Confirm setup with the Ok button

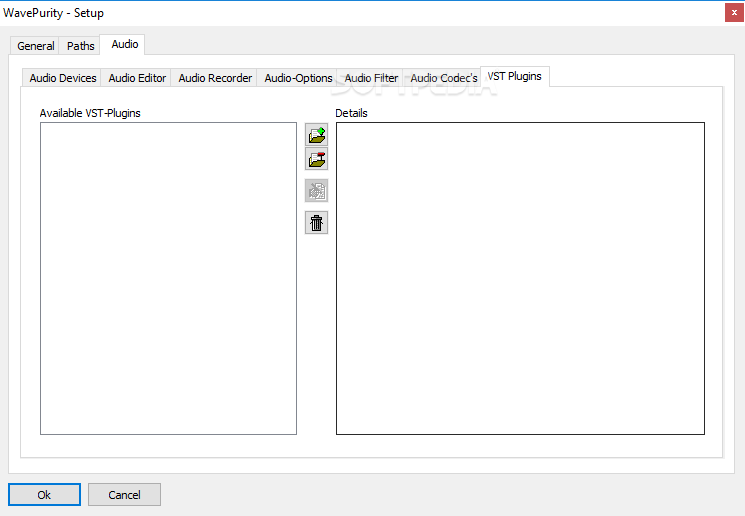[44, 495]
